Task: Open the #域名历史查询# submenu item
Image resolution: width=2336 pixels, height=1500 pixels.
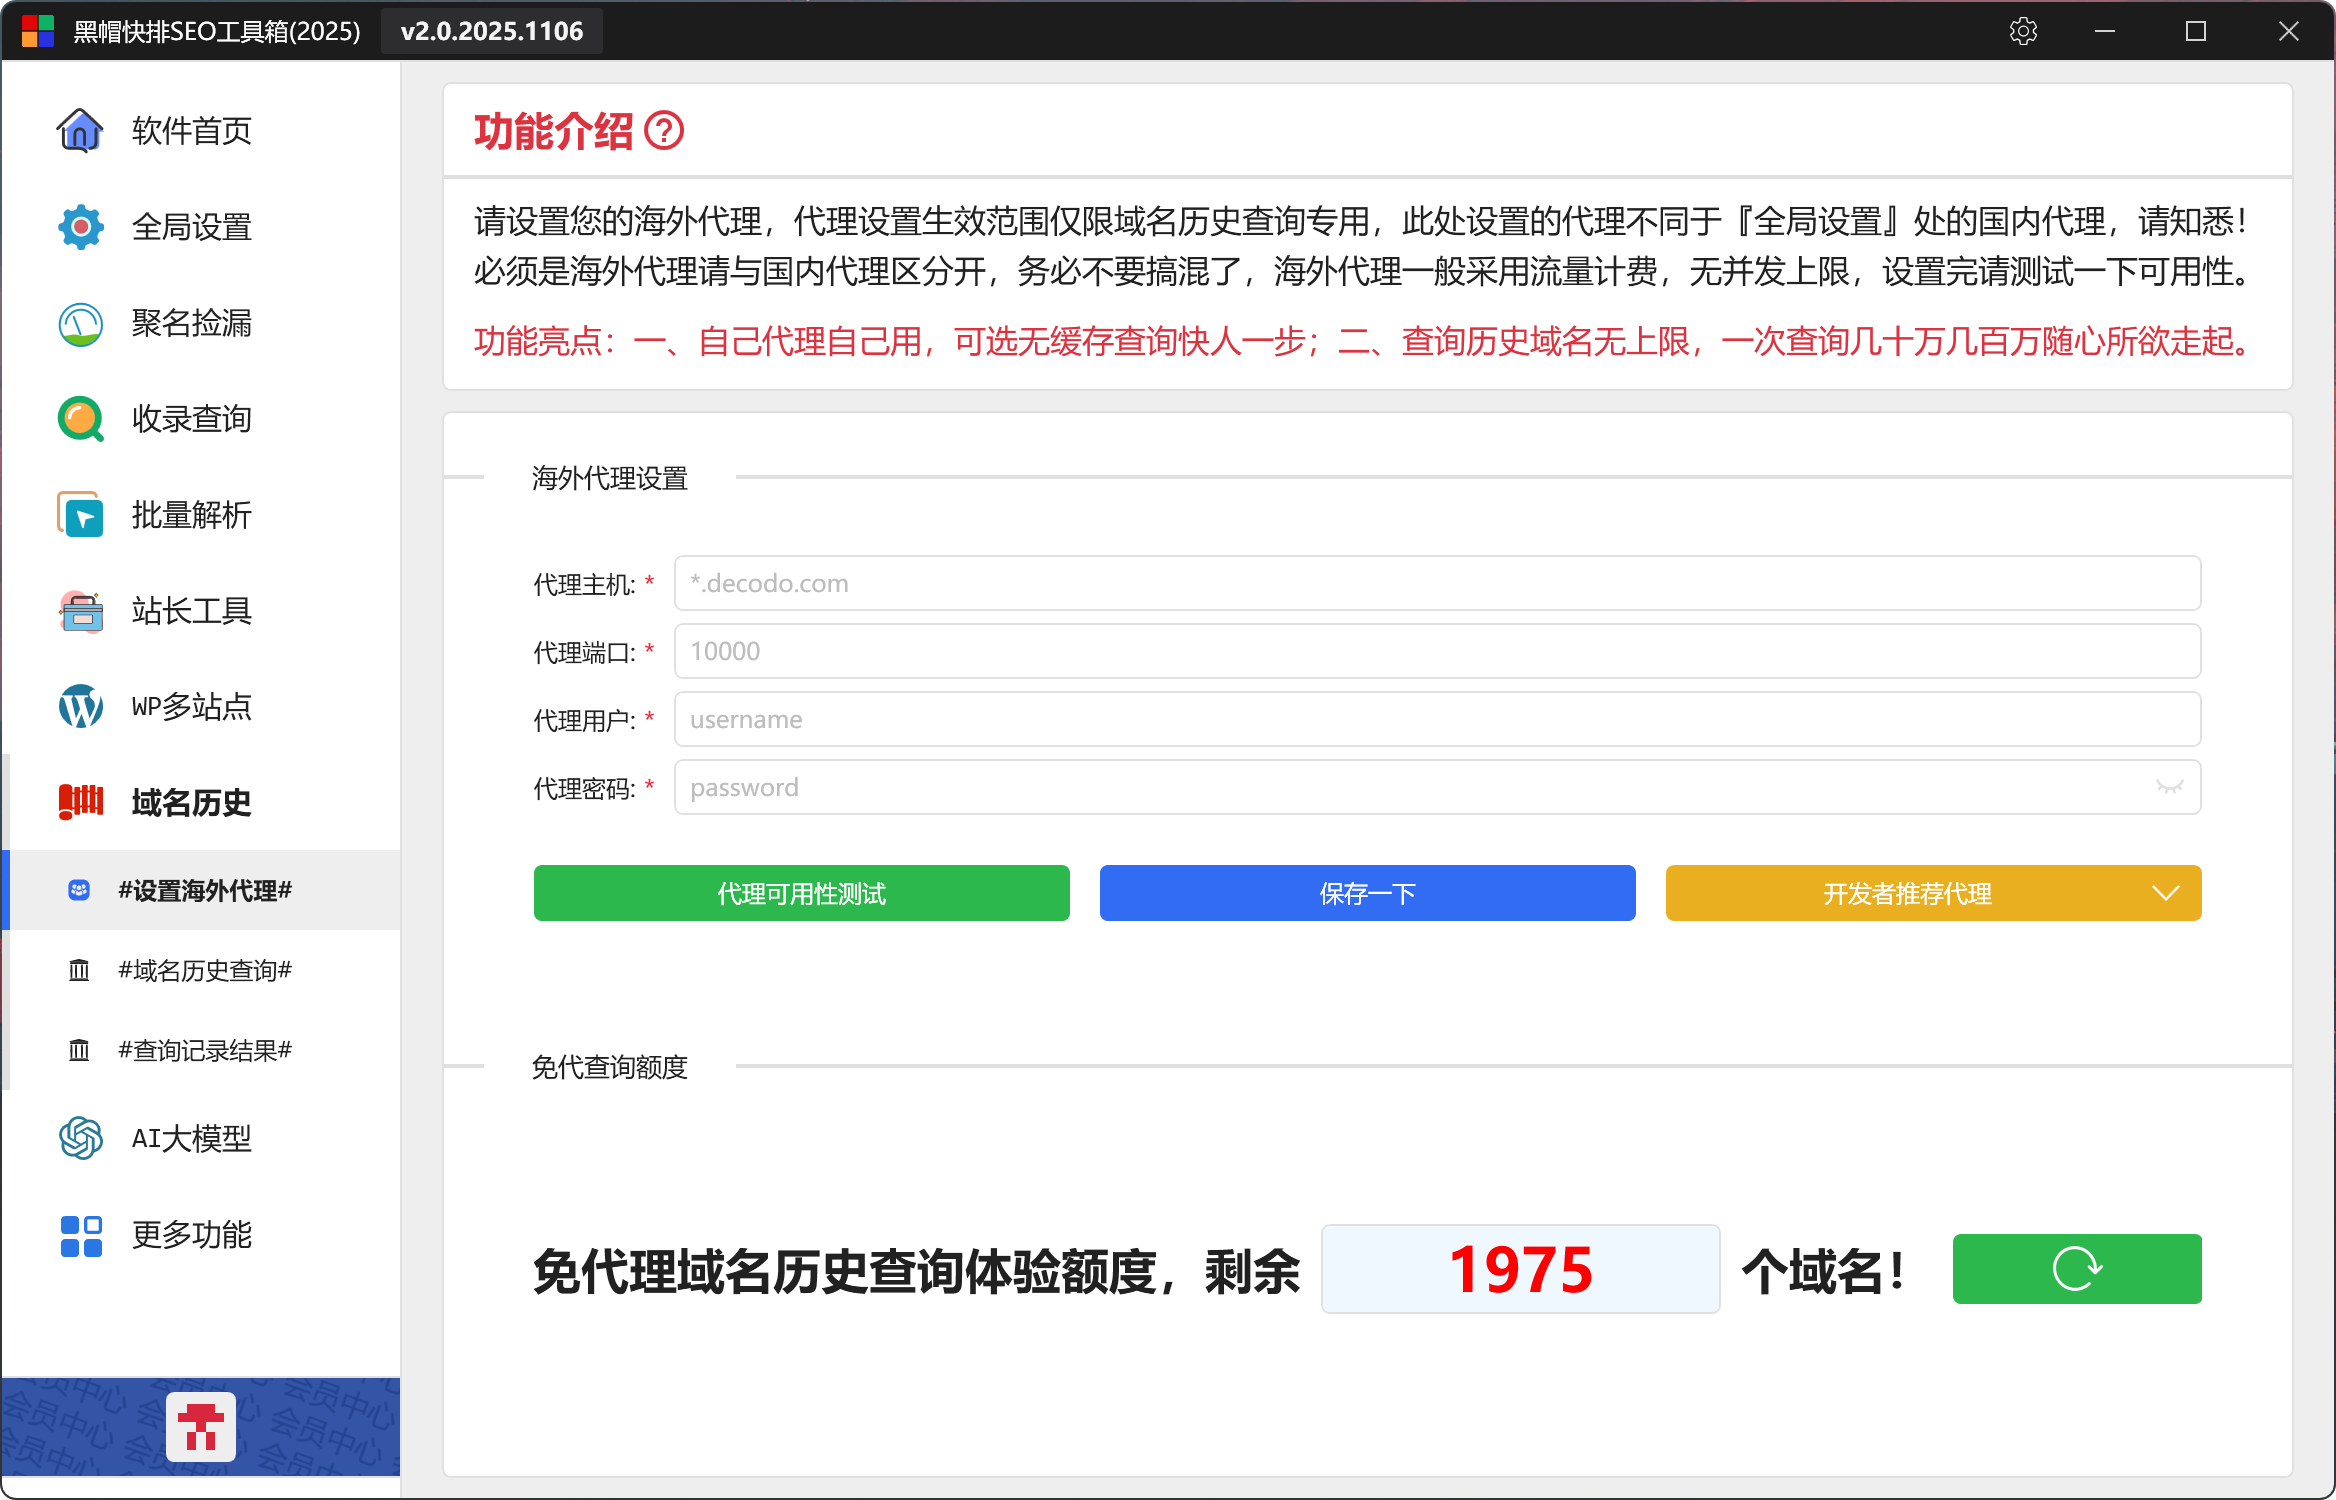Action: [x=204, y=970]
